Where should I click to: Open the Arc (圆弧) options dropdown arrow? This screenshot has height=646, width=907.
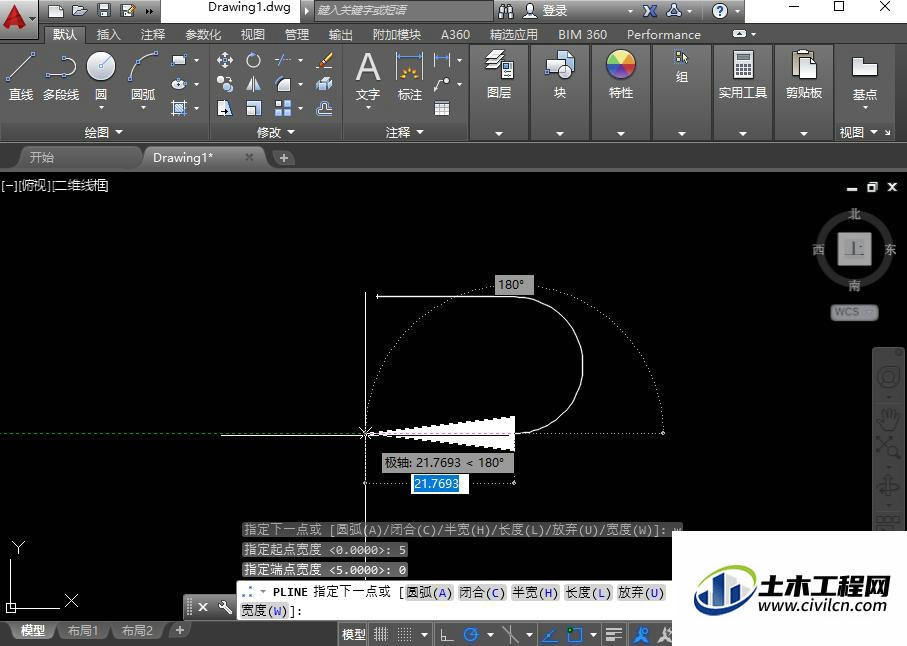[143, 108]
